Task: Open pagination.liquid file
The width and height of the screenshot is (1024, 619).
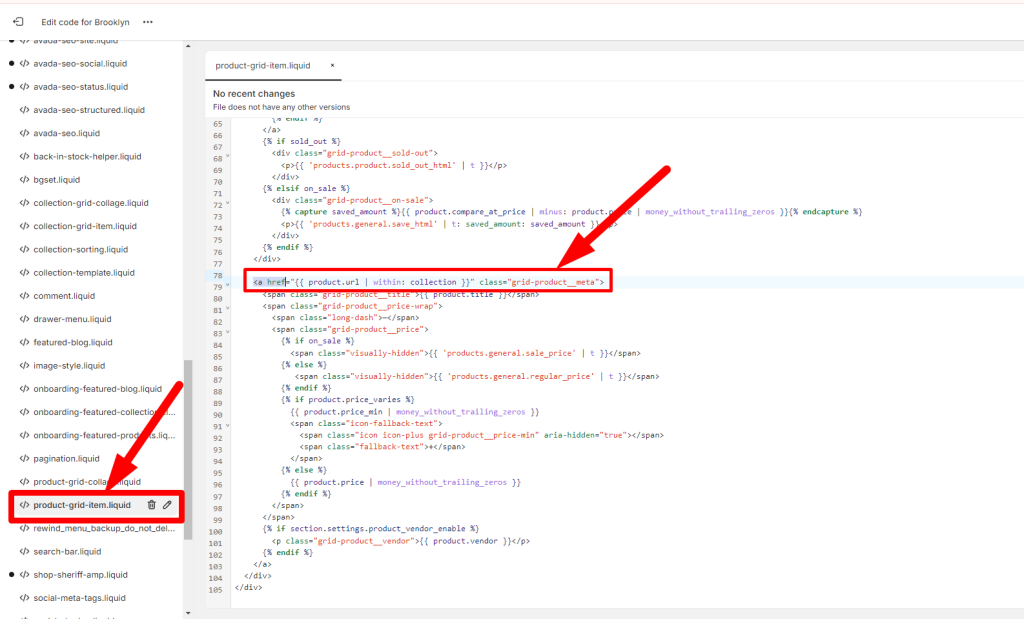Action: point(67,458)
